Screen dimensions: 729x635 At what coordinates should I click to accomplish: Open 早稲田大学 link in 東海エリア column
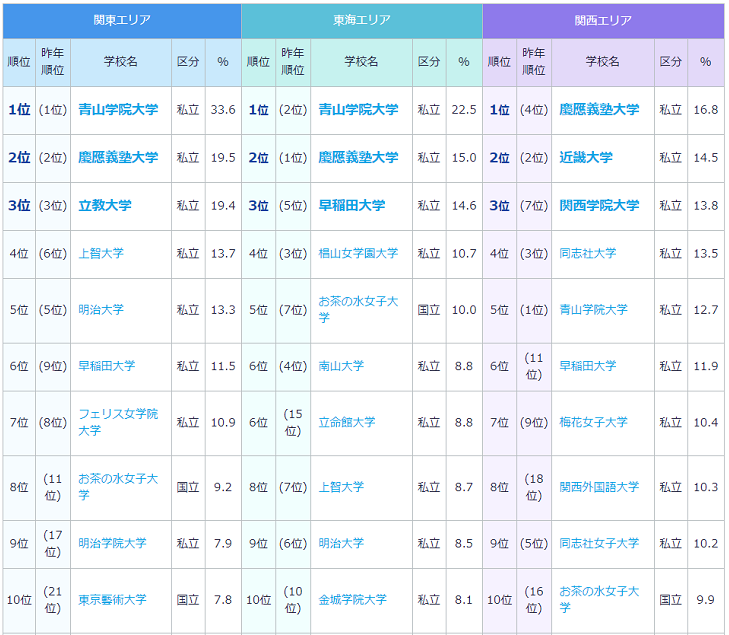point(352,205)
